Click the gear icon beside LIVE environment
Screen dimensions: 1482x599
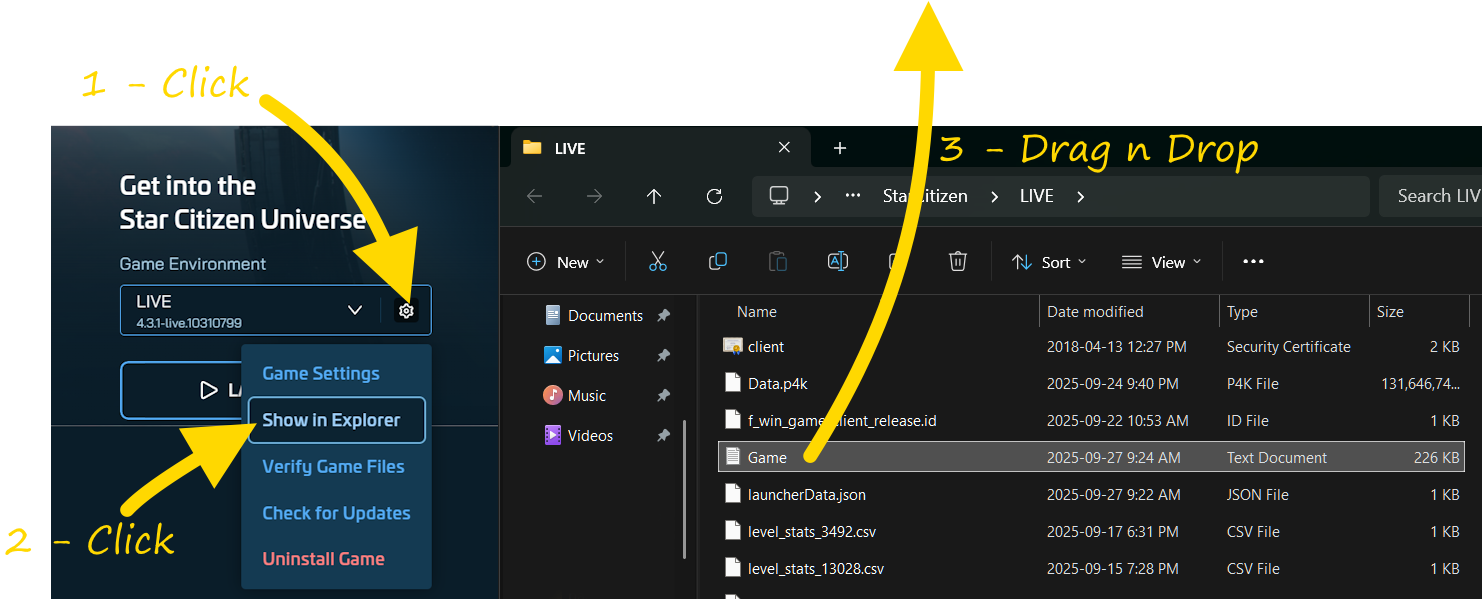(x=406, y=311)
